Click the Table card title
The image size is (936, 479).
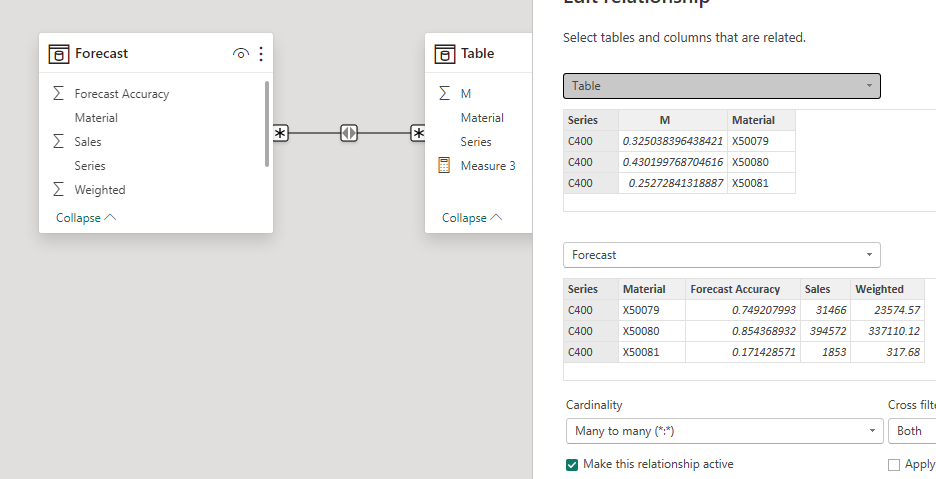[478, 54]
